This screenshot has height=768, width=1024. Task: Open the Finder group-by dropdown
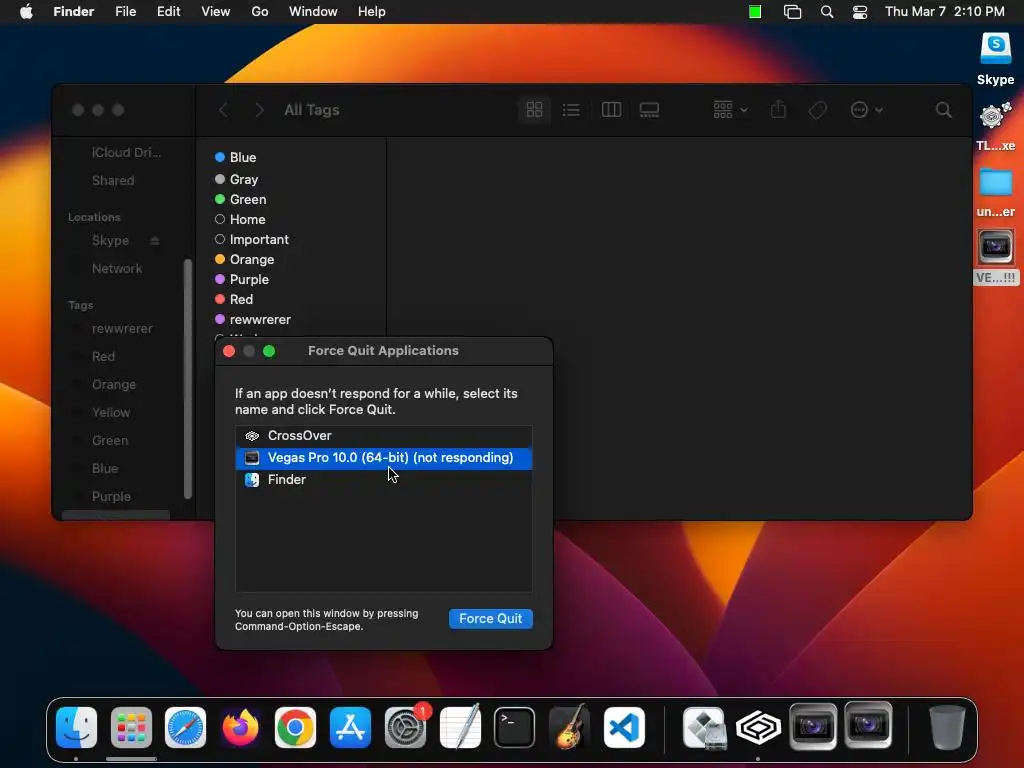[730, 110]
